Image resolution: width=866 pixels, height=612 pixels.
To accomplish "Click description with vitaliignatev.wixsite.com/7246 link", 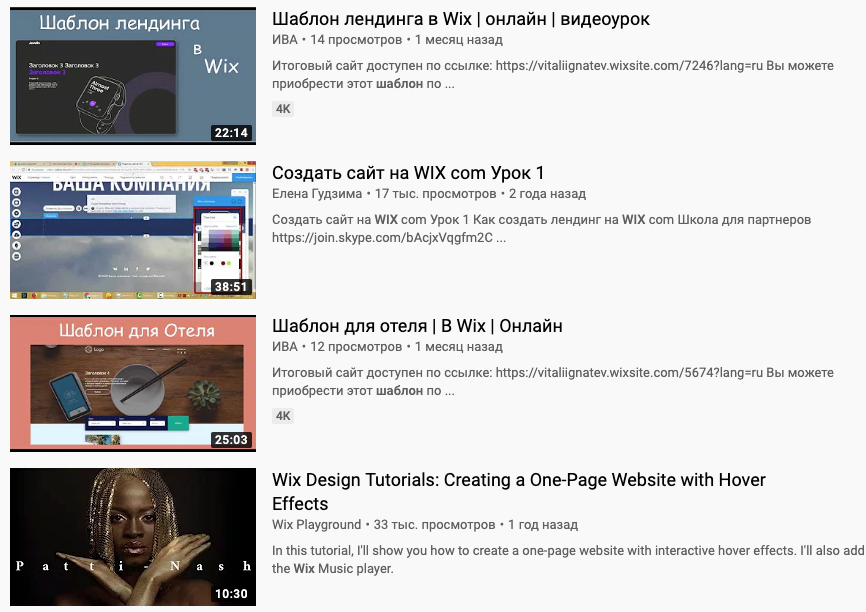I will pos(553,75).
